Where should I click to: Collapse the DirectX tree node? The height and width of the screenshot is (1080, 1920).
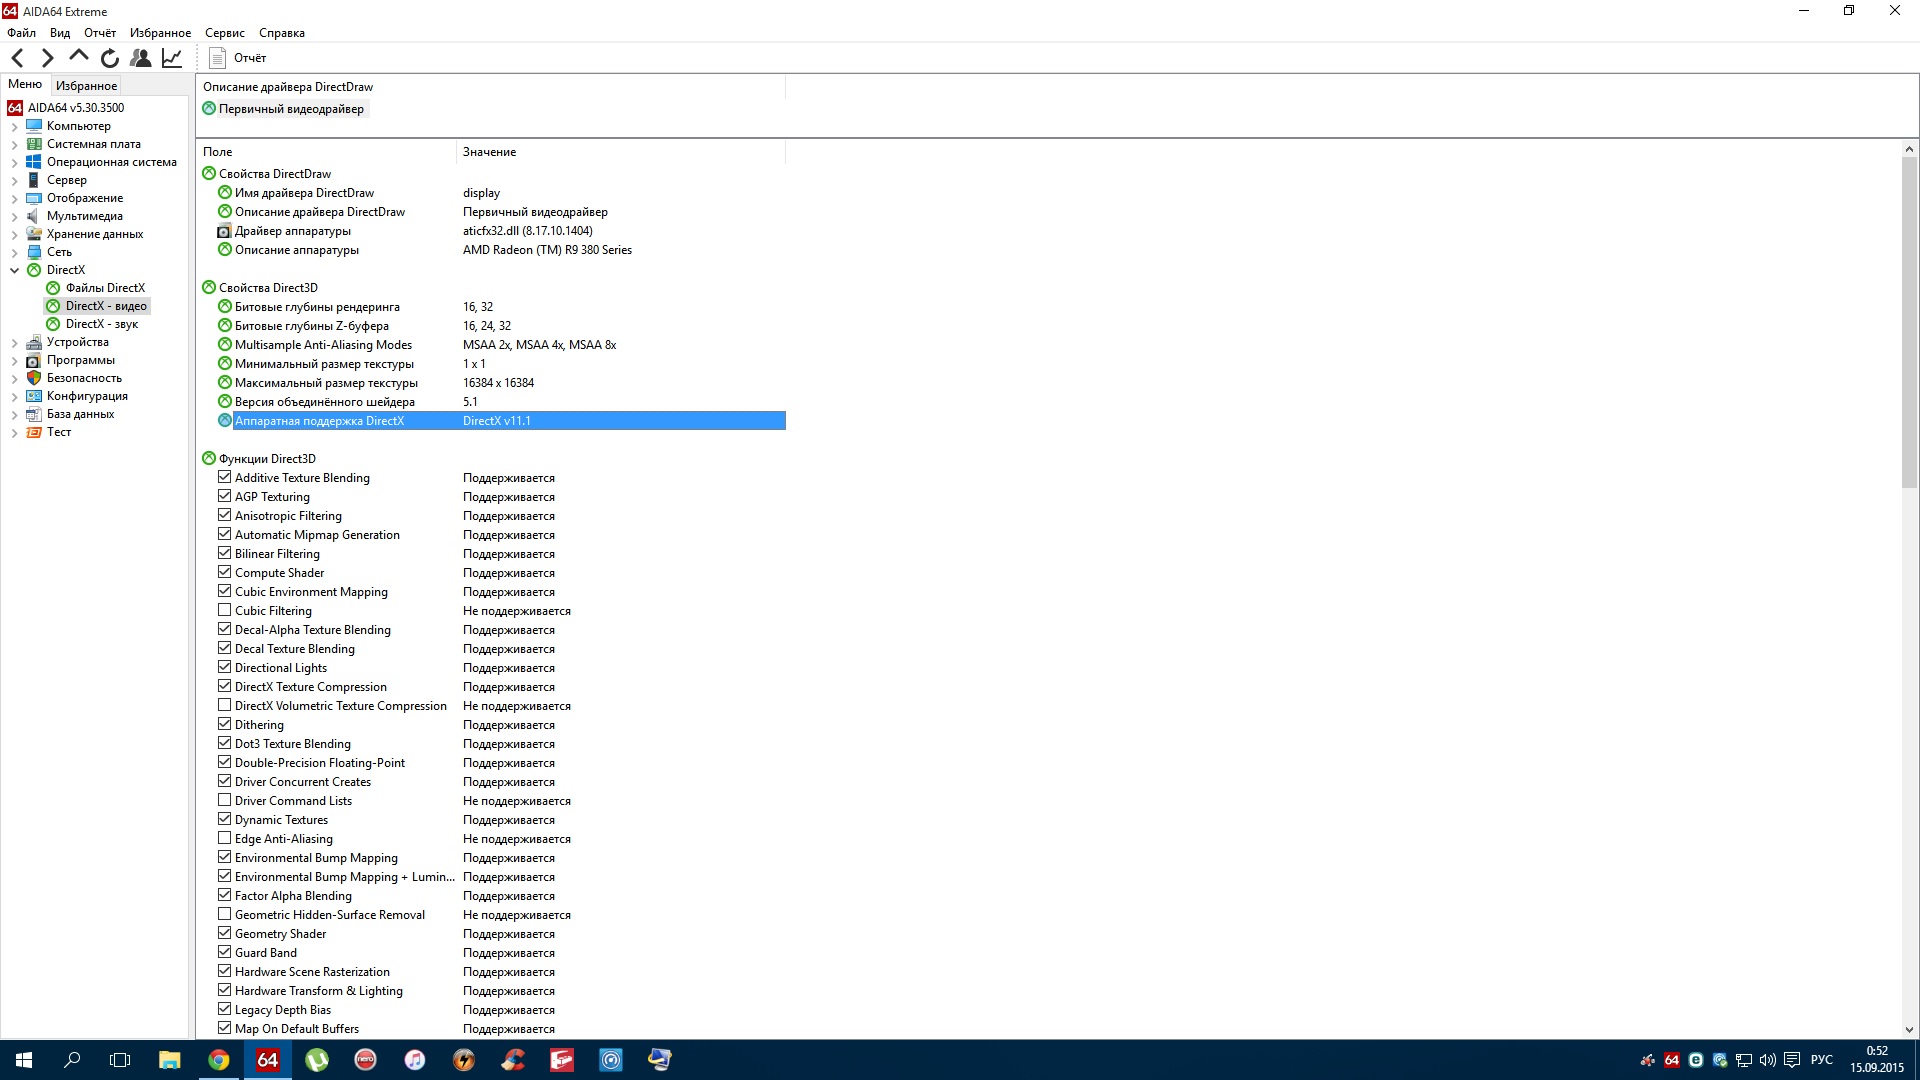[x=15, y=270]
